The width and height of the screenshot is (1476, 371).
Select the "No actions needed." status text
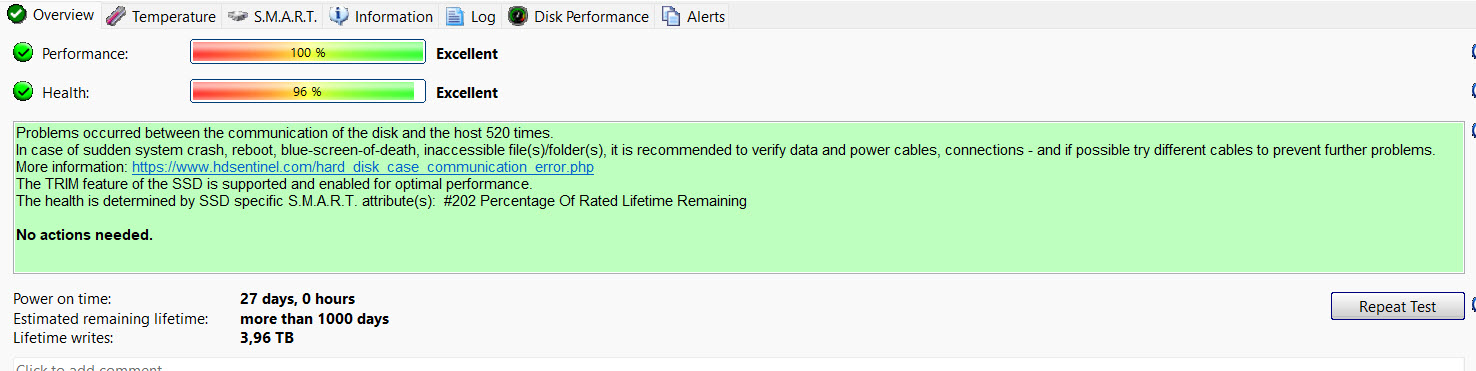point(85,235)
